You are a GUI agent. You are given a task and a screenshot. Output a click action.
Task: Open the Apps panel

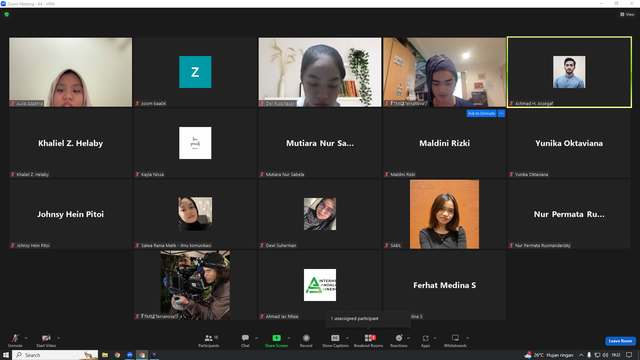tap(425, 340)
